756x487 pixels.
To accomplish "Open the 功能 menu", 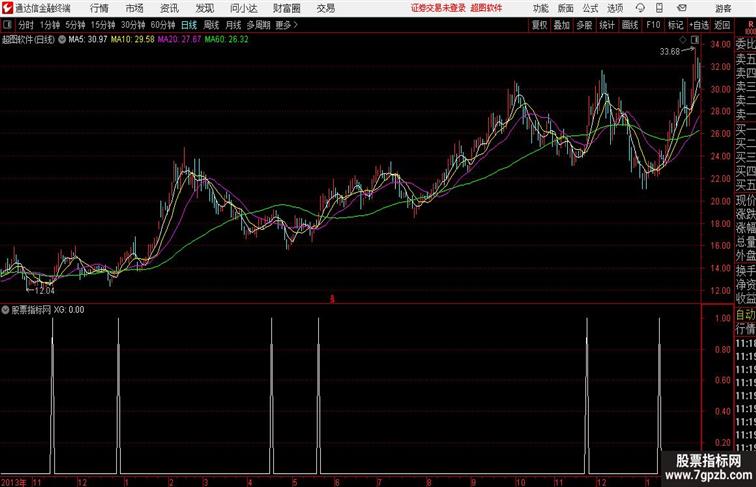I will [x=541, y=9].
